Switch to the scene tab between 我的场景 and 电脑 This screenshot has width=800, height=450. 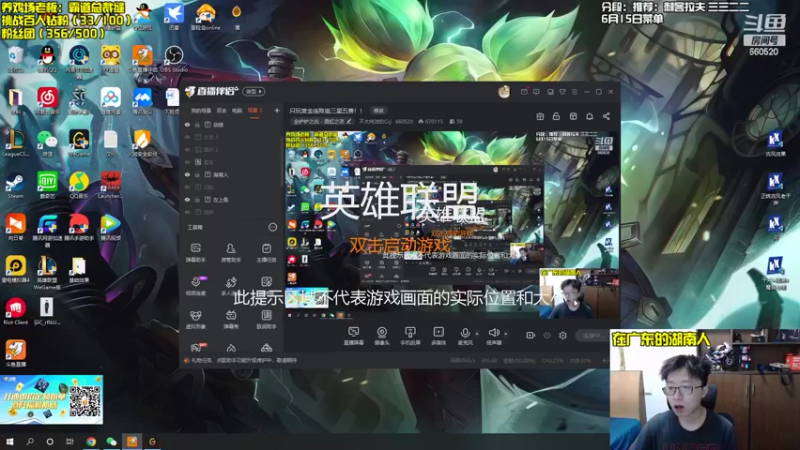point(221,110)
